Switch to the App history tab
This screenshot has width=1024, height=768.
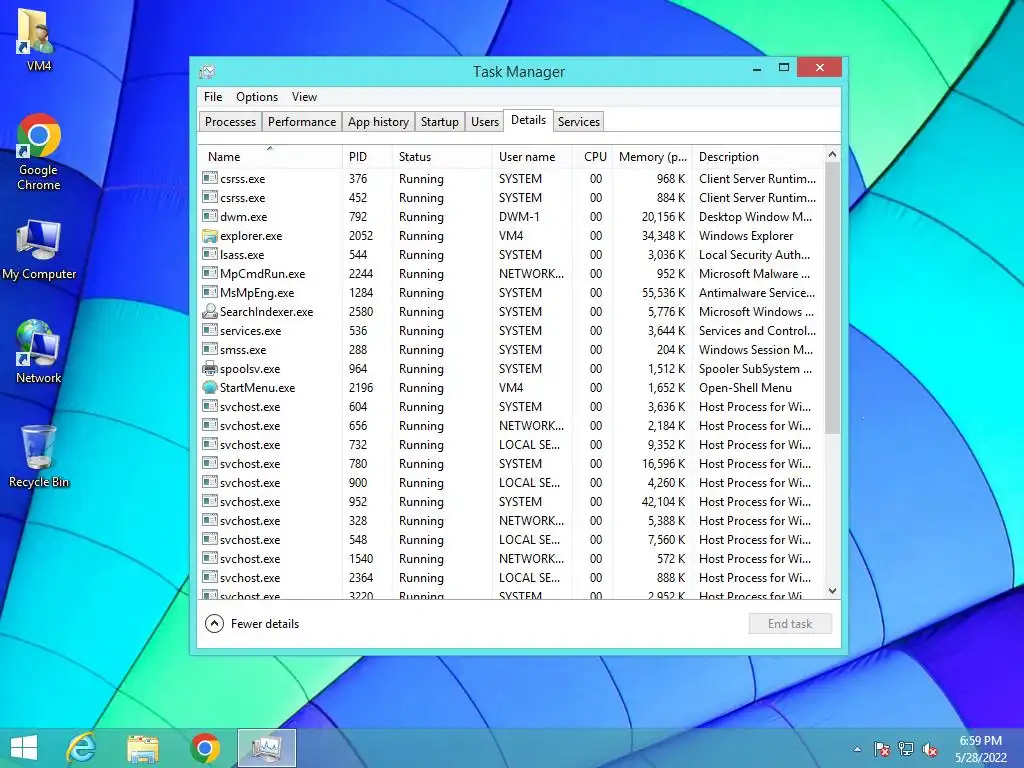[378, 121]
